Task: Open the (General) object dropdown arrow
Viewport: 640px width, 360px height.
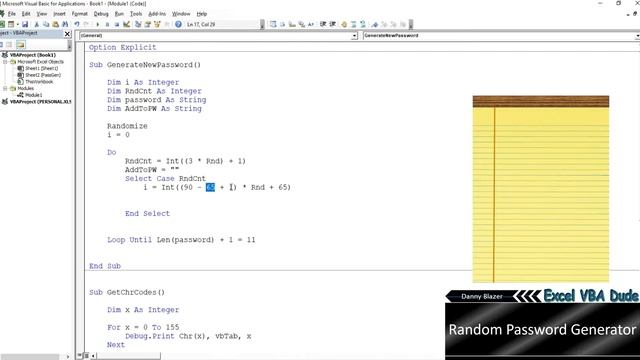Action: pos(354,36)
